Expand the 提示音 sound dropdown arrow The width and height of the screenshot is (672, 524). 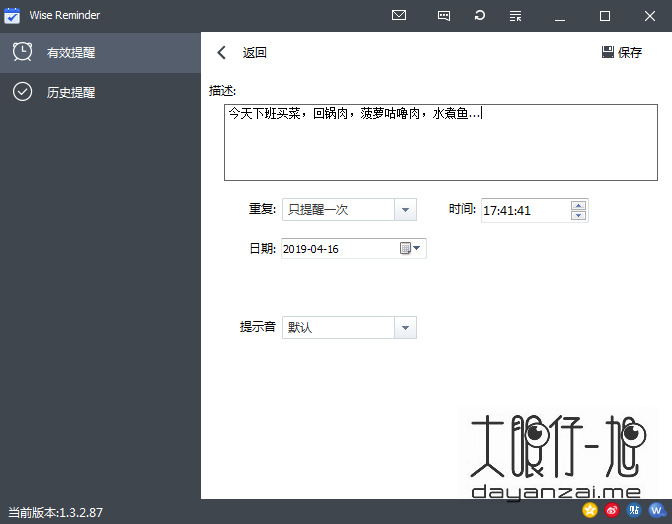point(405,328)
